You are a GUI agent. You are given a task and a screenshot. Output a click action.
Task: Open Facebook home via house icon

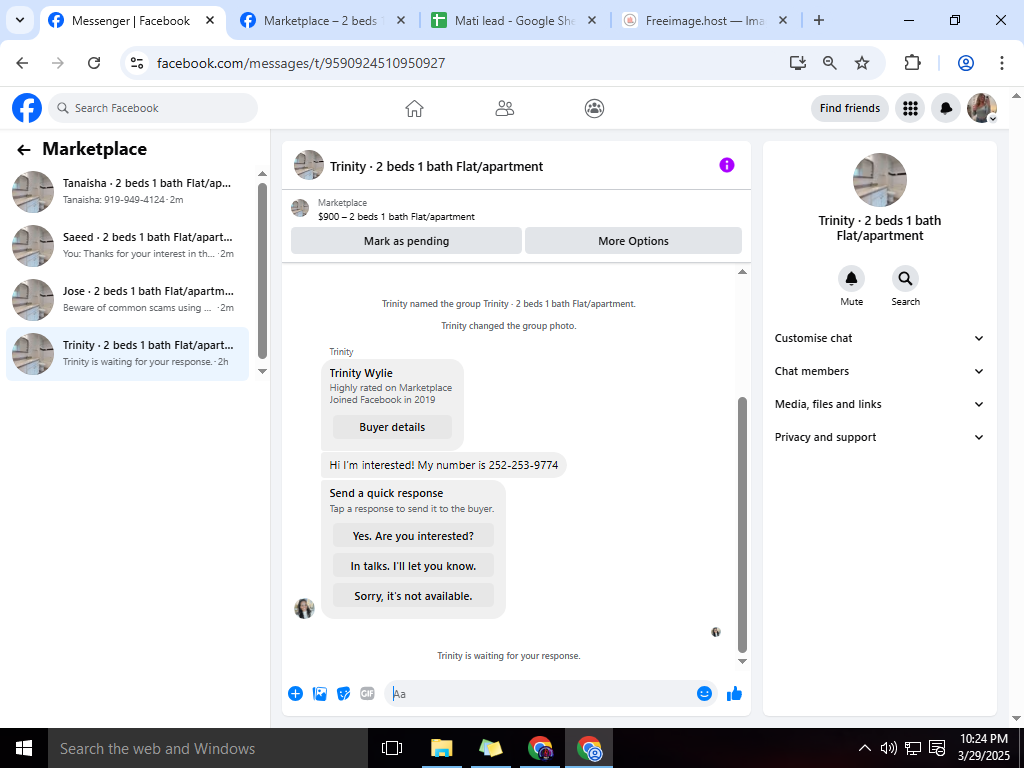pyautogui.click(x=414, y=108)
